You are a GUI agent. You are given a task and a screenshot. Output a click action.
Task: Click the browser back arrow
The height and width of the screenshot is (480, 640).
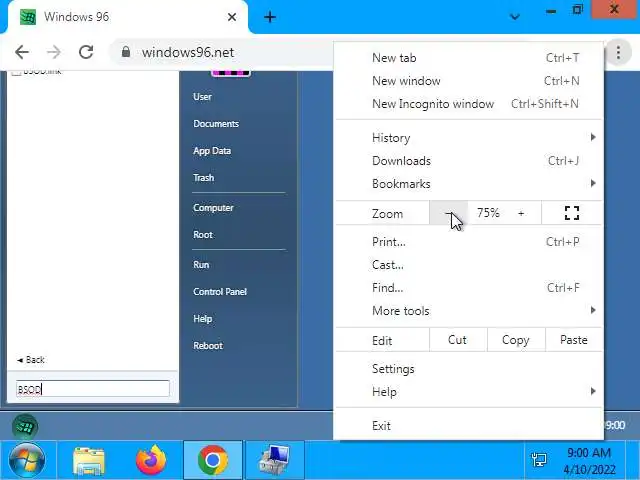pos(22,52)
